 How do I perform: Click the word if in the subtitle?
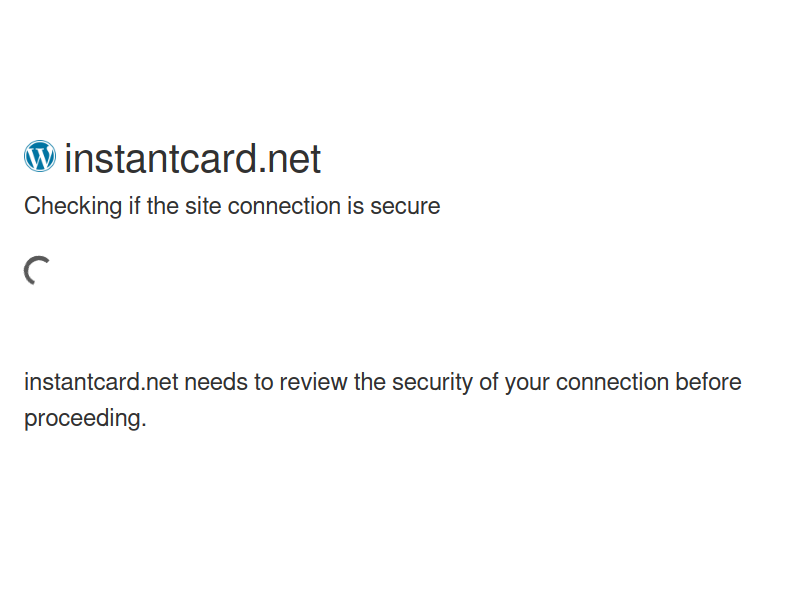point(134,206)
